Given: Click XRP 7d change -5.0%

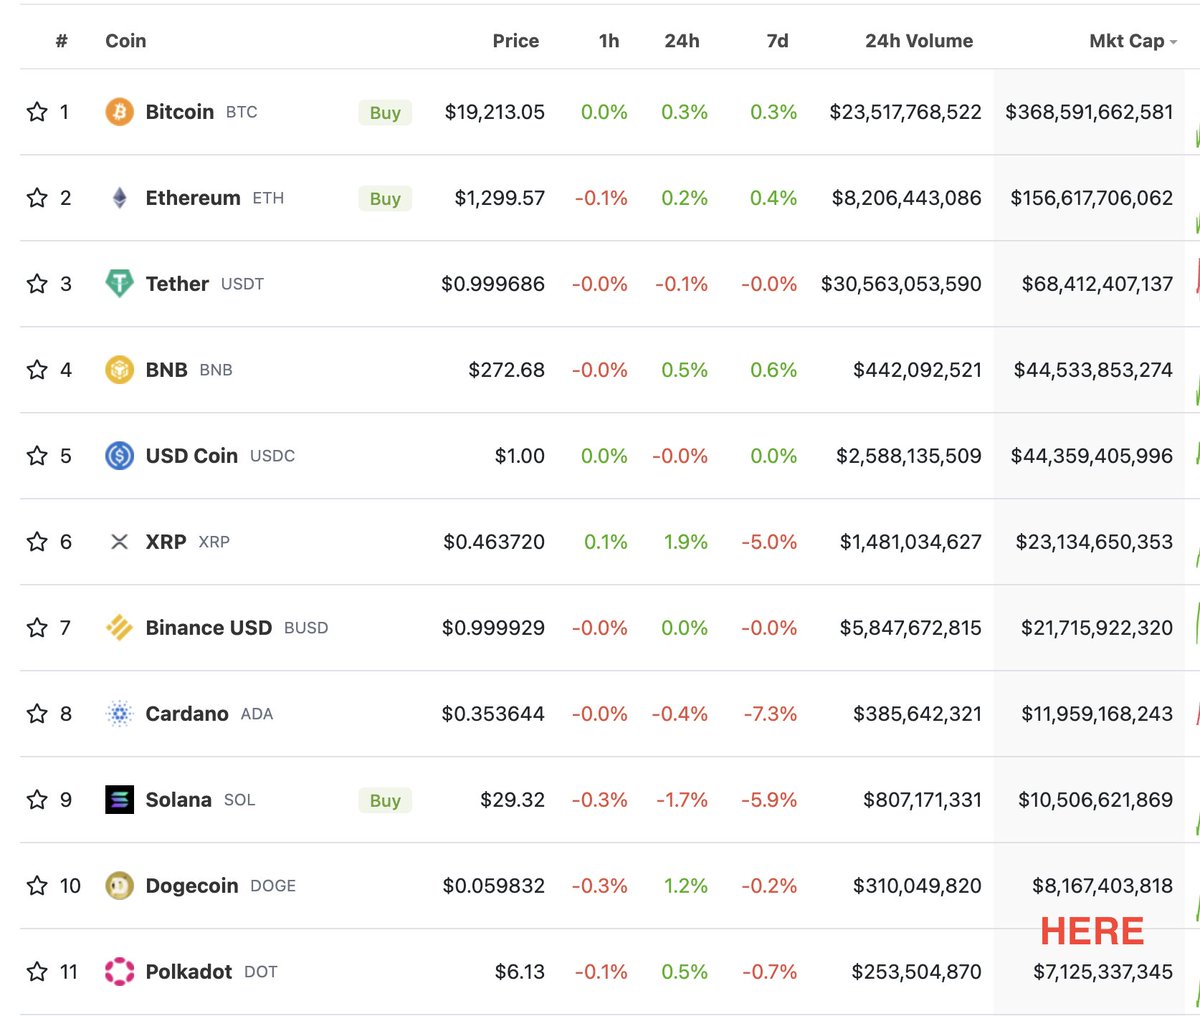Looking at the screenshot, I should click(769, 542).
